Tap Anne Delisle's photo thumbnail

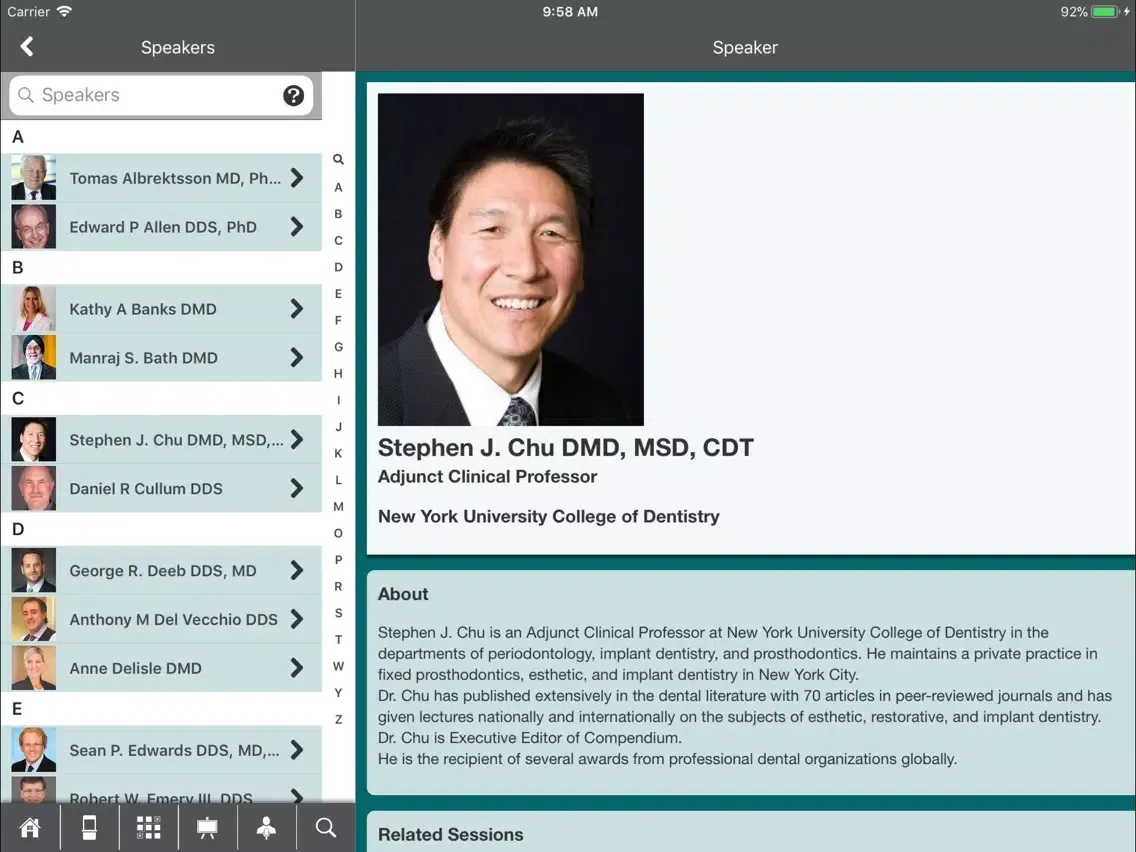pyautogui.click(x=33, y=668)
